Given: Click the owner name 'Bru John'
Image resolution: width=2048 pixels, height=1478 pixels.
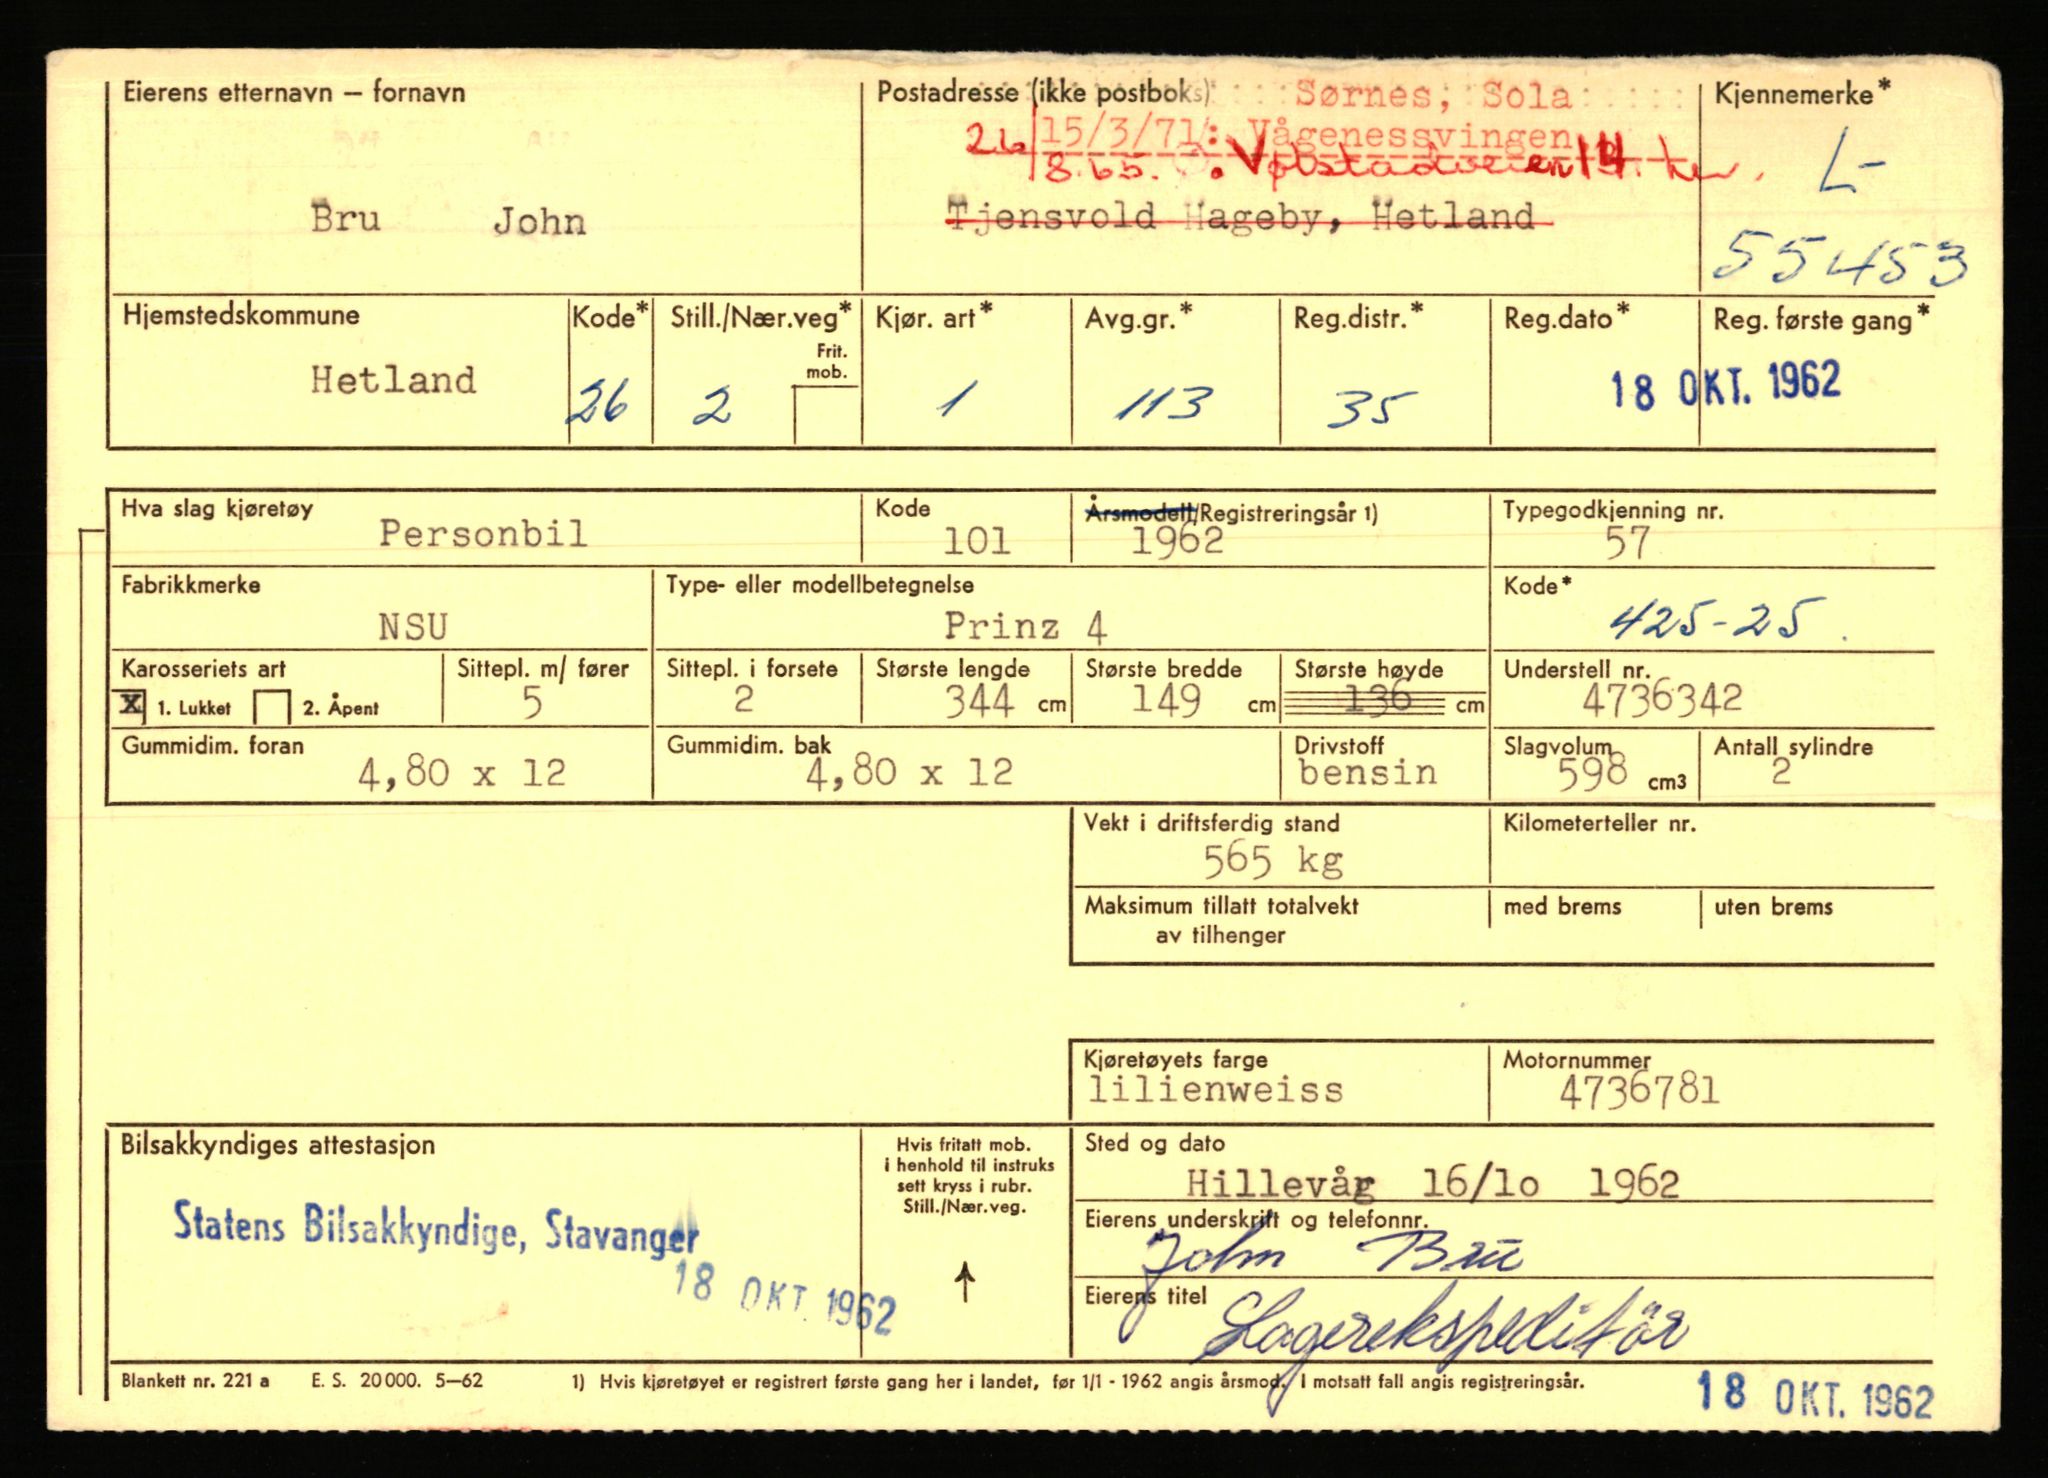Looking at the screenshot, I should [448, 220].
